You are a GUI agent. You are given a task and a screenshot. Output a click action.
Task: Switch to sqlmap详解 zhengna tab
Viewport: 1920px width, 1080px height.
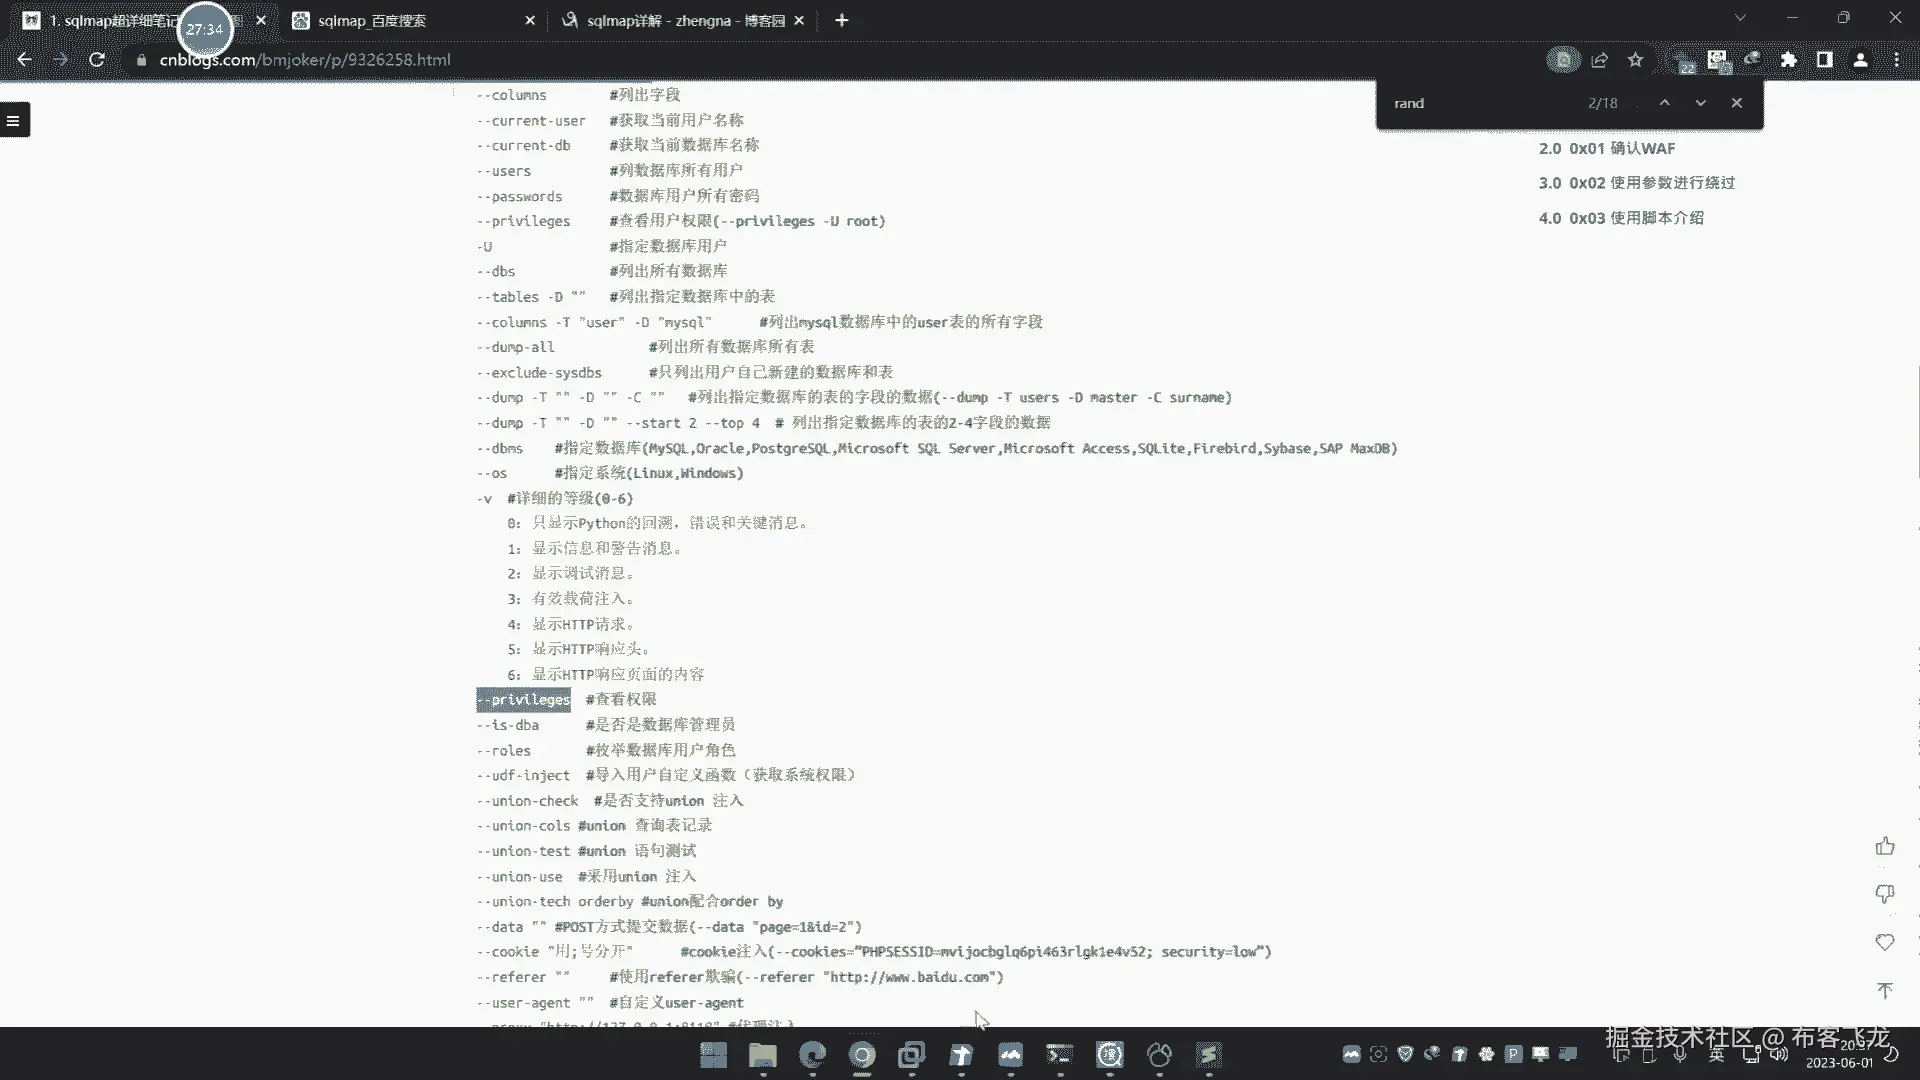click(680, 20)
